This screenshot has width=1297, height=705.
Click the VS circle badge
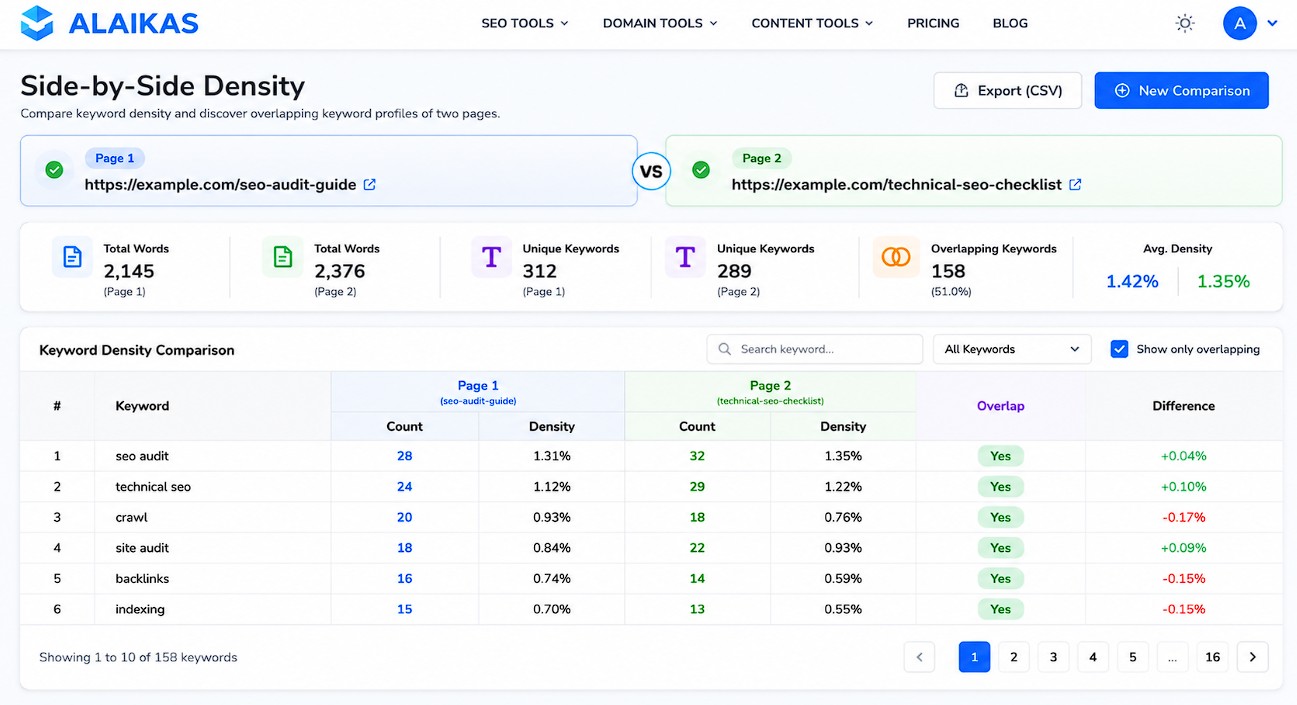pyautogui.click(x=651, y=171)
